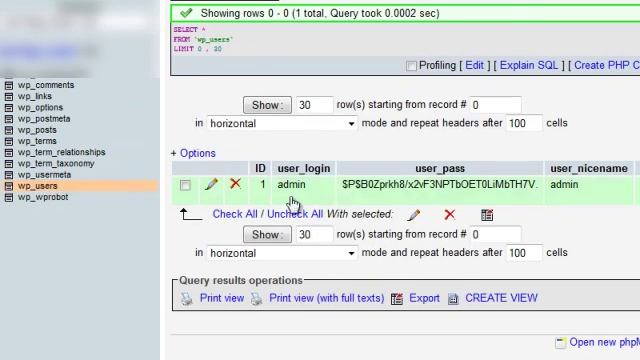Select wp_users table in sidebar
This screenshot has height=360, width=640.
(x=38, y=186)
